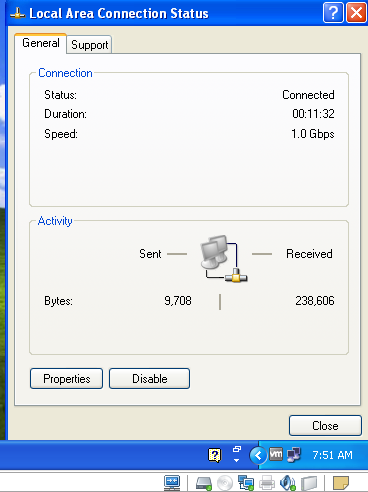Open the VMware Tools tray icon
Viewport: 368px width, 492px height.
pos(276,454)
